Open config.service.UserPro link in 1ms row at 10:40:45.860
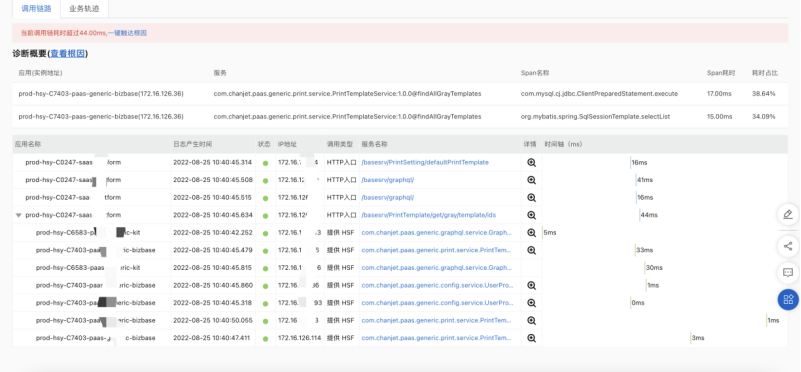This screenshot has width=801, height=372. coord(437,285)
